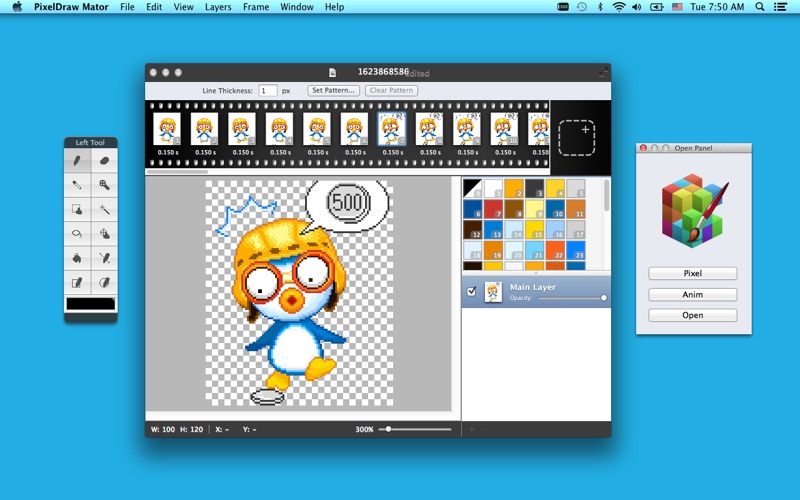Image resolution: width=800 pixels, height=500 pixels.
Task: Open the View menu
Action: coord(183,7)
